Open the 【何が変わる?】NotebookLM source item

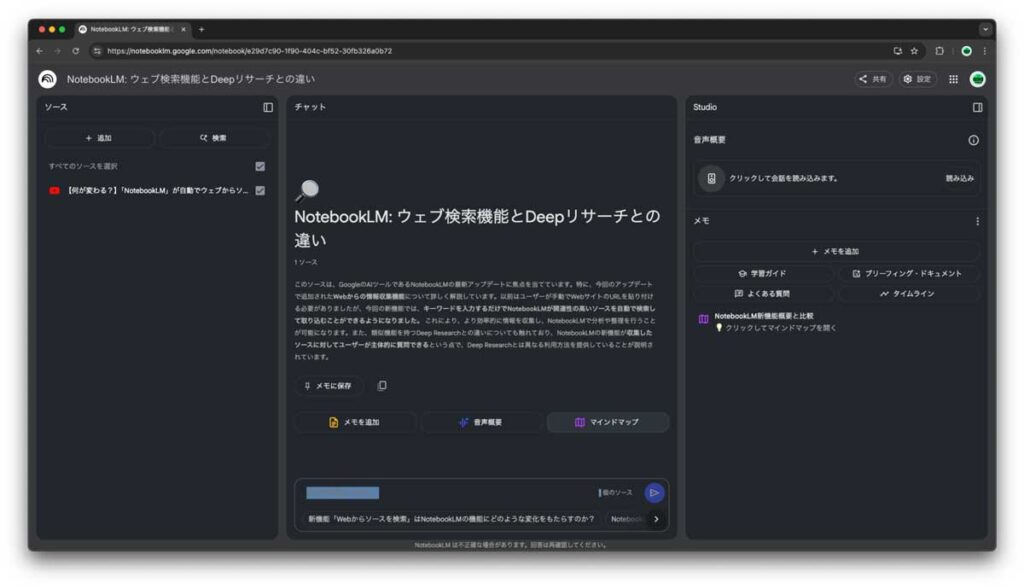[x=157, y=191]
